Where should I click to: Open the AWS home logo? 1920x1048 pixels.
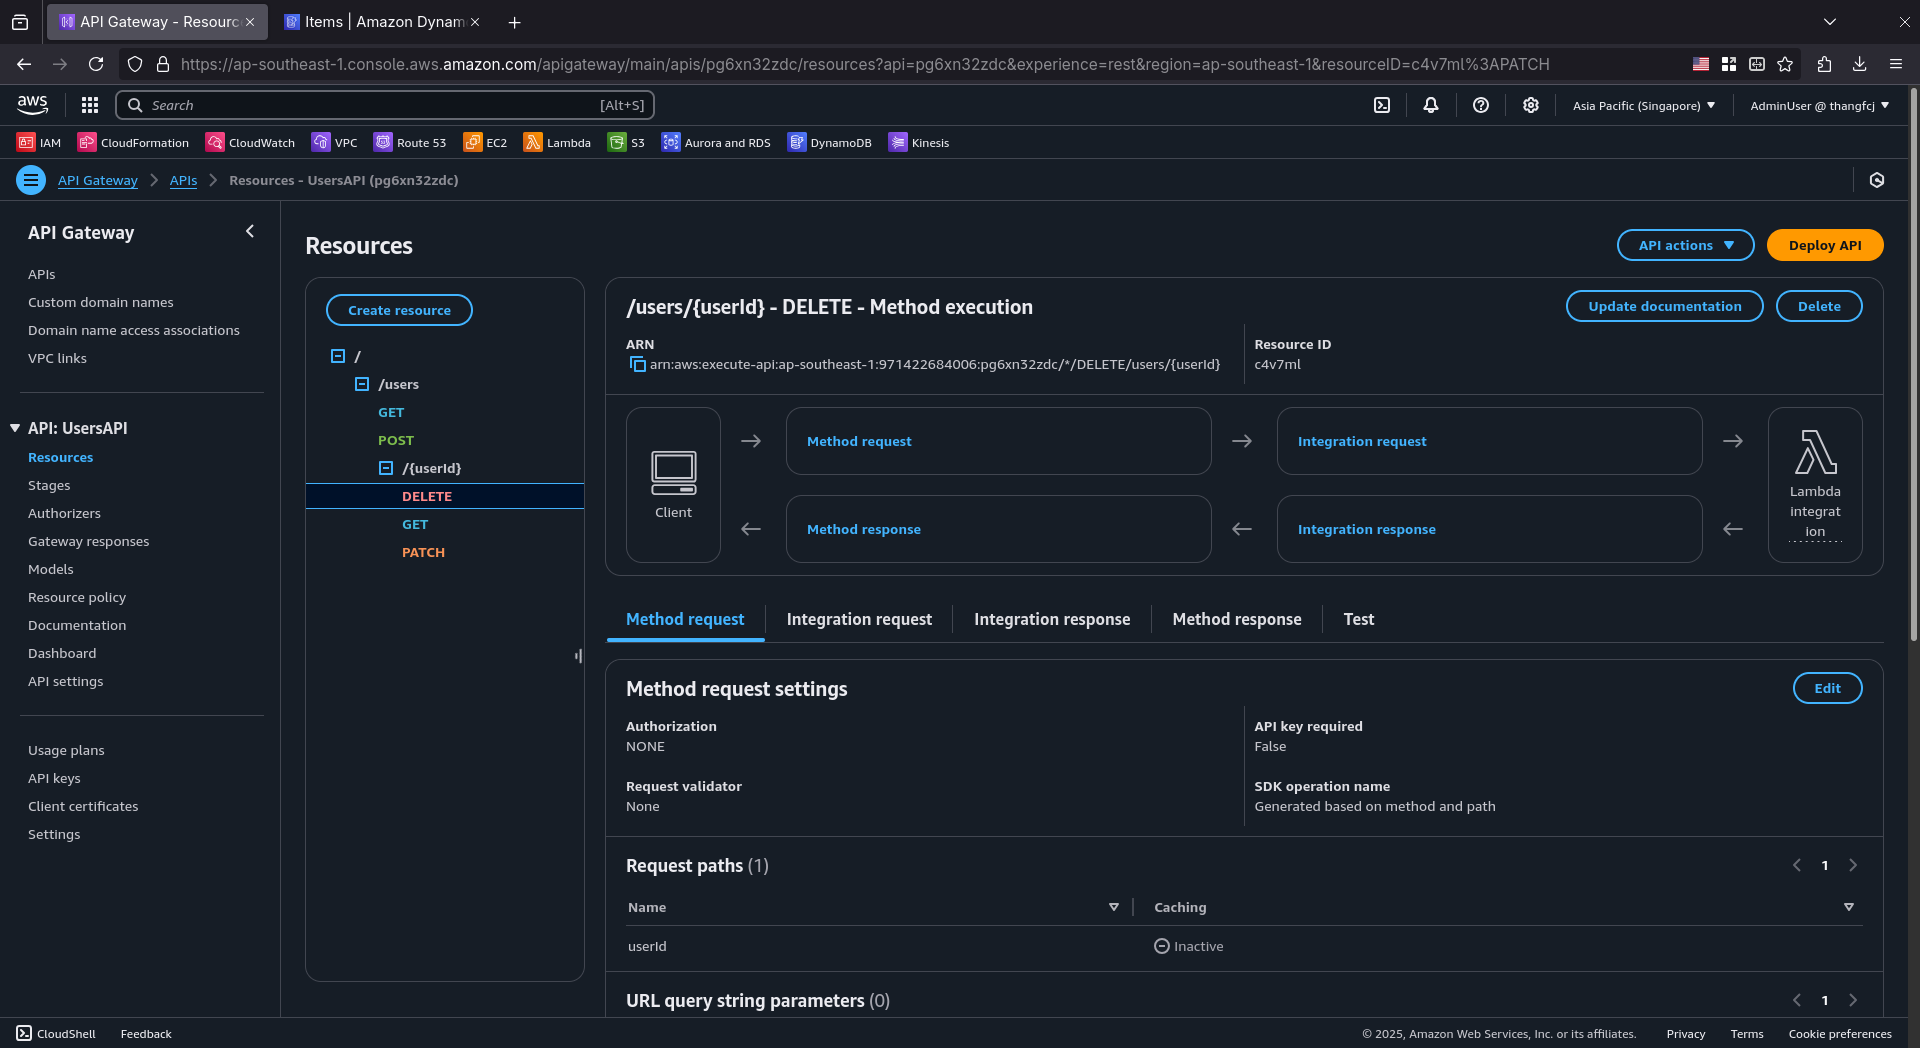[32, 105]
